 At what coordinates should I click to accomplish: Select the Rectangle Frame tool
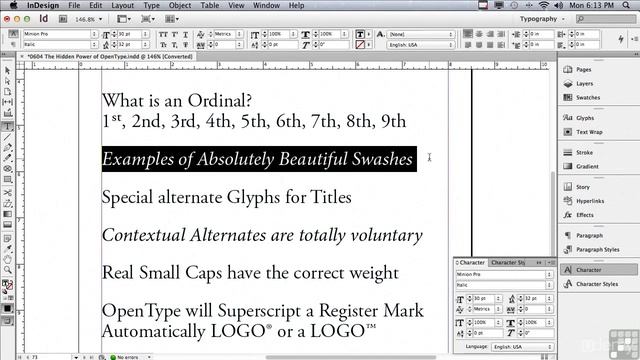point(7,169)
